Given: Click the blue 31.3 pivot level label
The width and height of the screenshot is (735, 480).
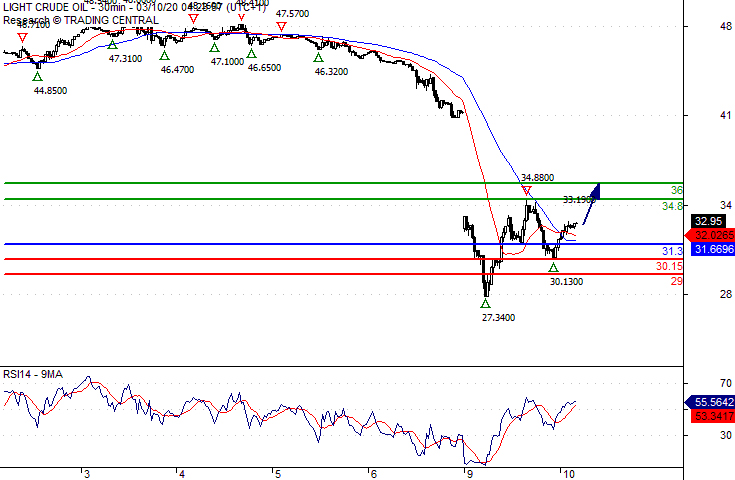Looking at the screenshot, I should (x=672, y=251).
